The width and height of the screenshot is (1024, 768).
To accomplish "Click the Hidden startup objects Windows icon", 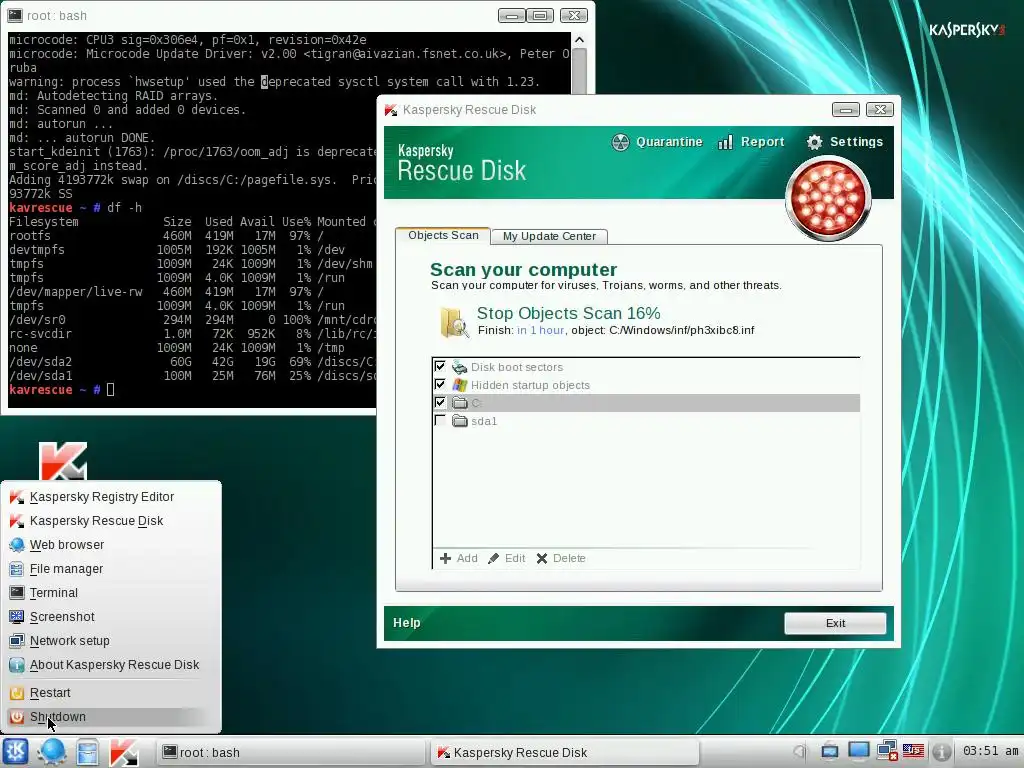I will [460, 385].
